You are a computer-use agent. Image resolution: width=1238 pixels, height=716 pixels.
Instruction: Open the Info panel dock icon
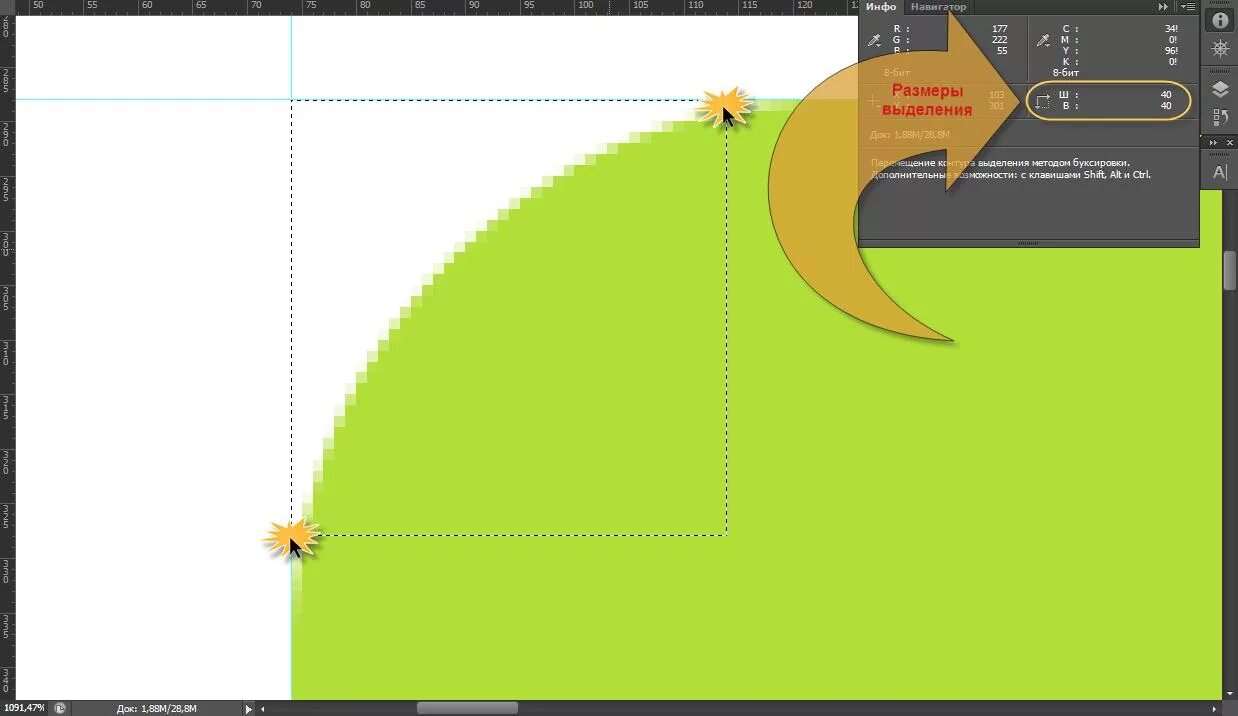[1220, 20]
